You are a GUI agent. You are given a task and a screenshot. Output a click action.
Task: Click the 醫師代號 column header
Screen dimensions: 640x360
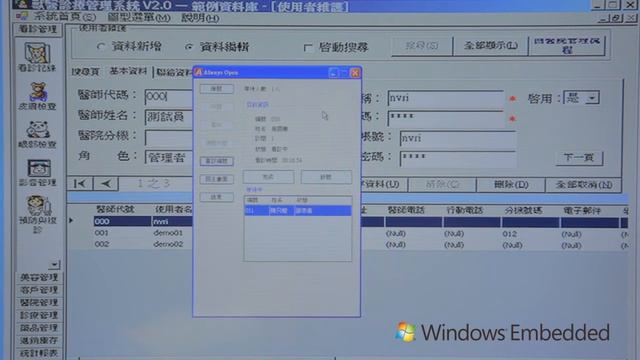point(115,209)
